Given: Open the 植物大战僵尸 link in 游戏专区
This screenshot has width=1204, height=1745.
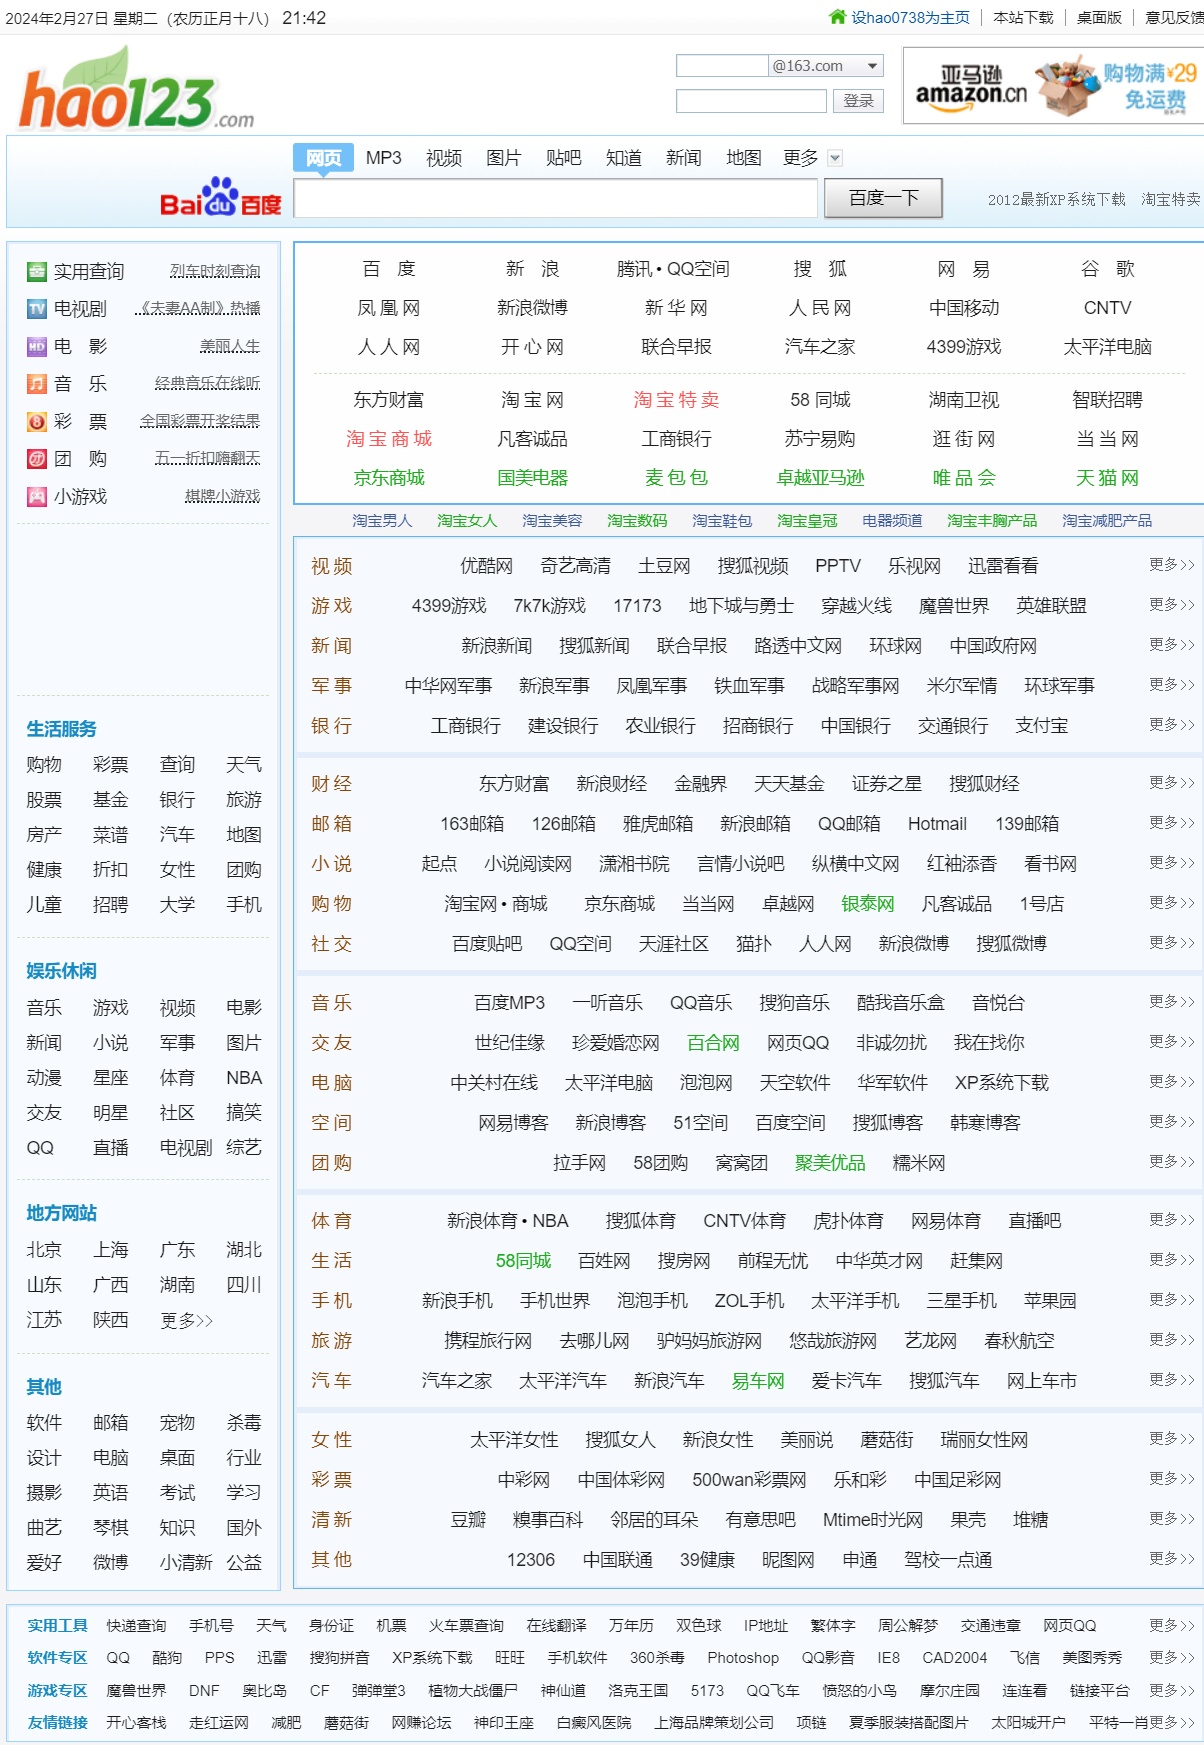Looking at the screenshot, I should (x=473, y=1691).
